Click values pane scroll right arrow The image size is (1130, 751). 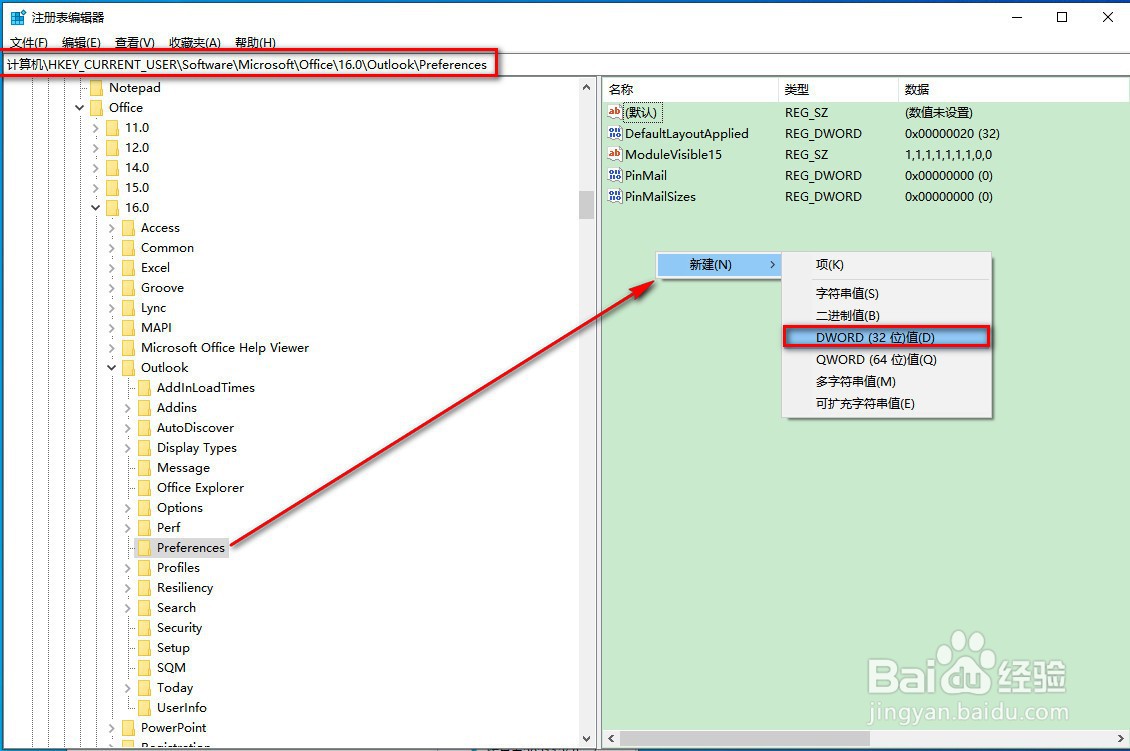click(1121, 739)
